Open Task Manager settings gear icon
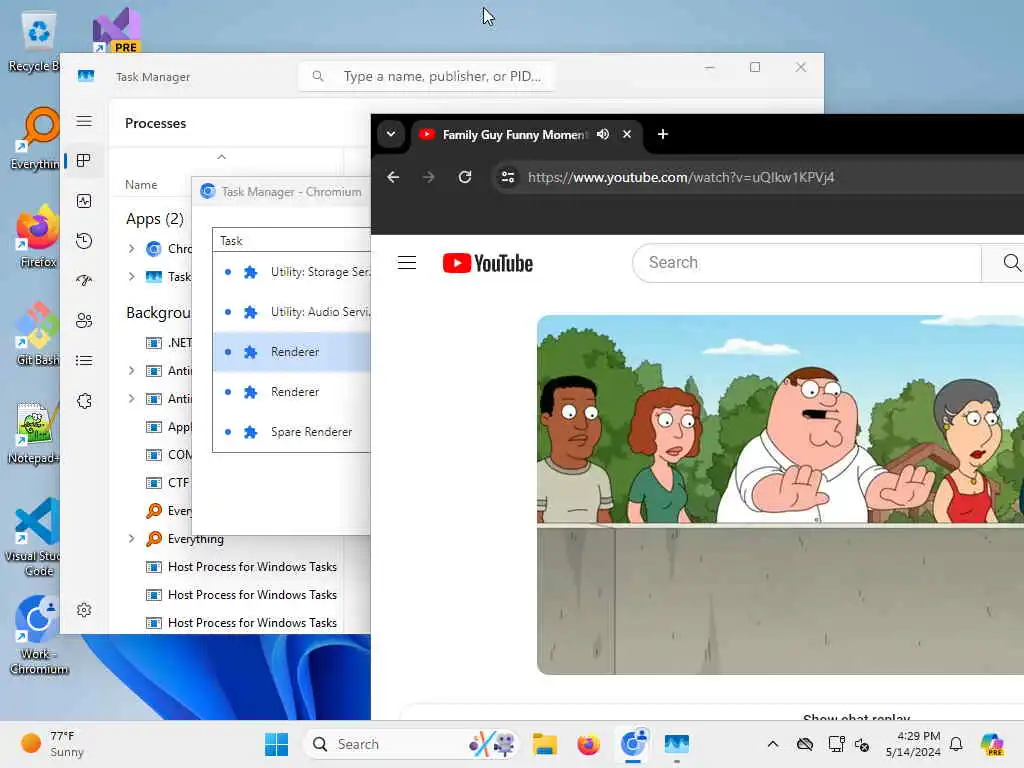The width and height of the screenshot is (1024, 768). coord(84,610)
